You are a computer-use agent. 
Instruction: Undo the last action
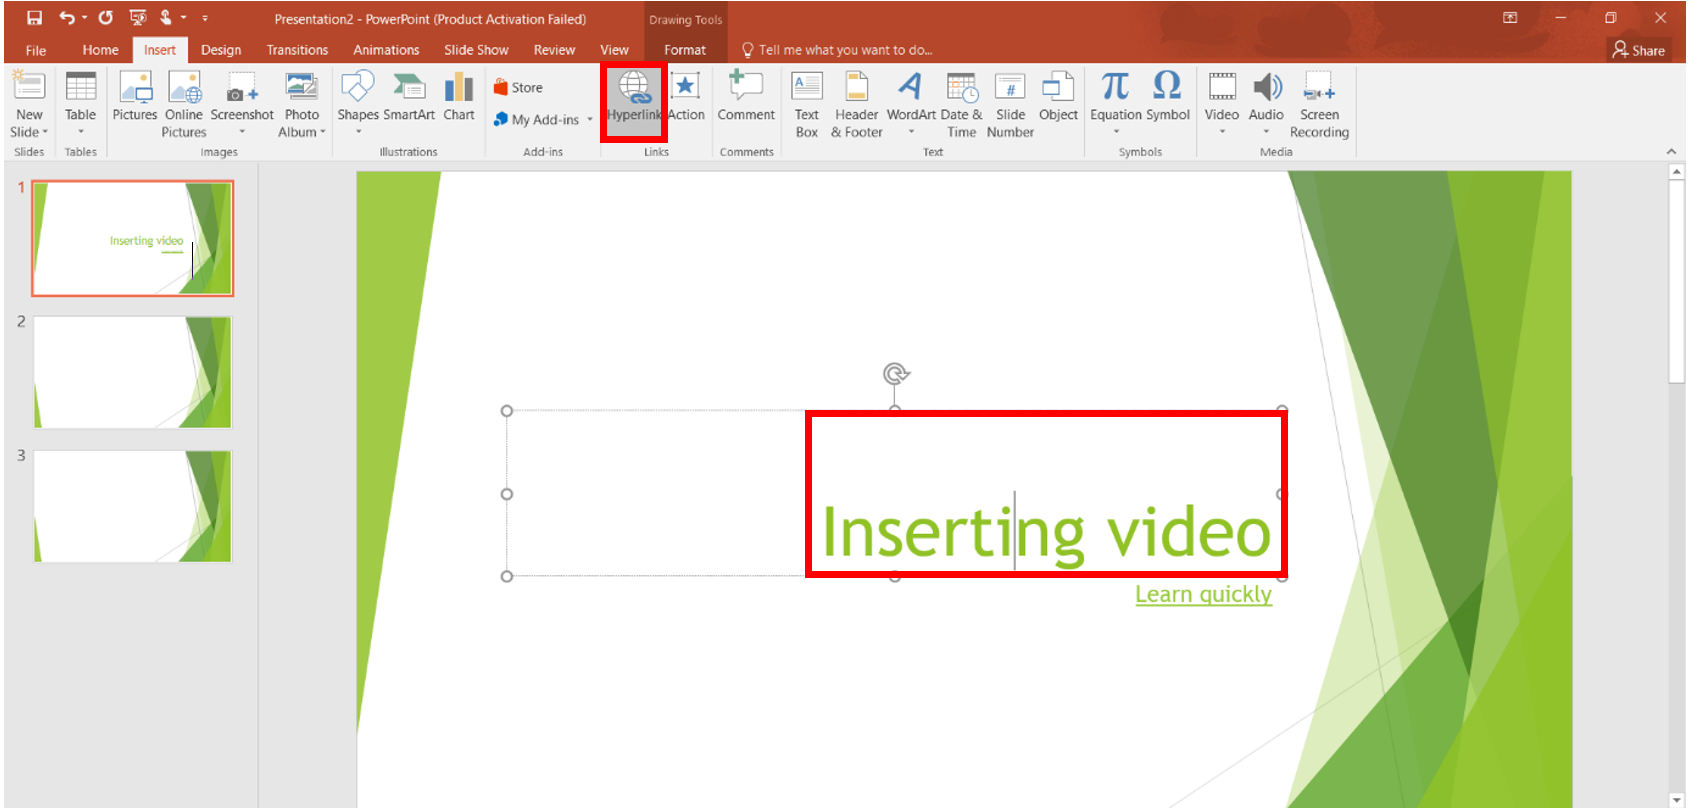coord(66,18)
